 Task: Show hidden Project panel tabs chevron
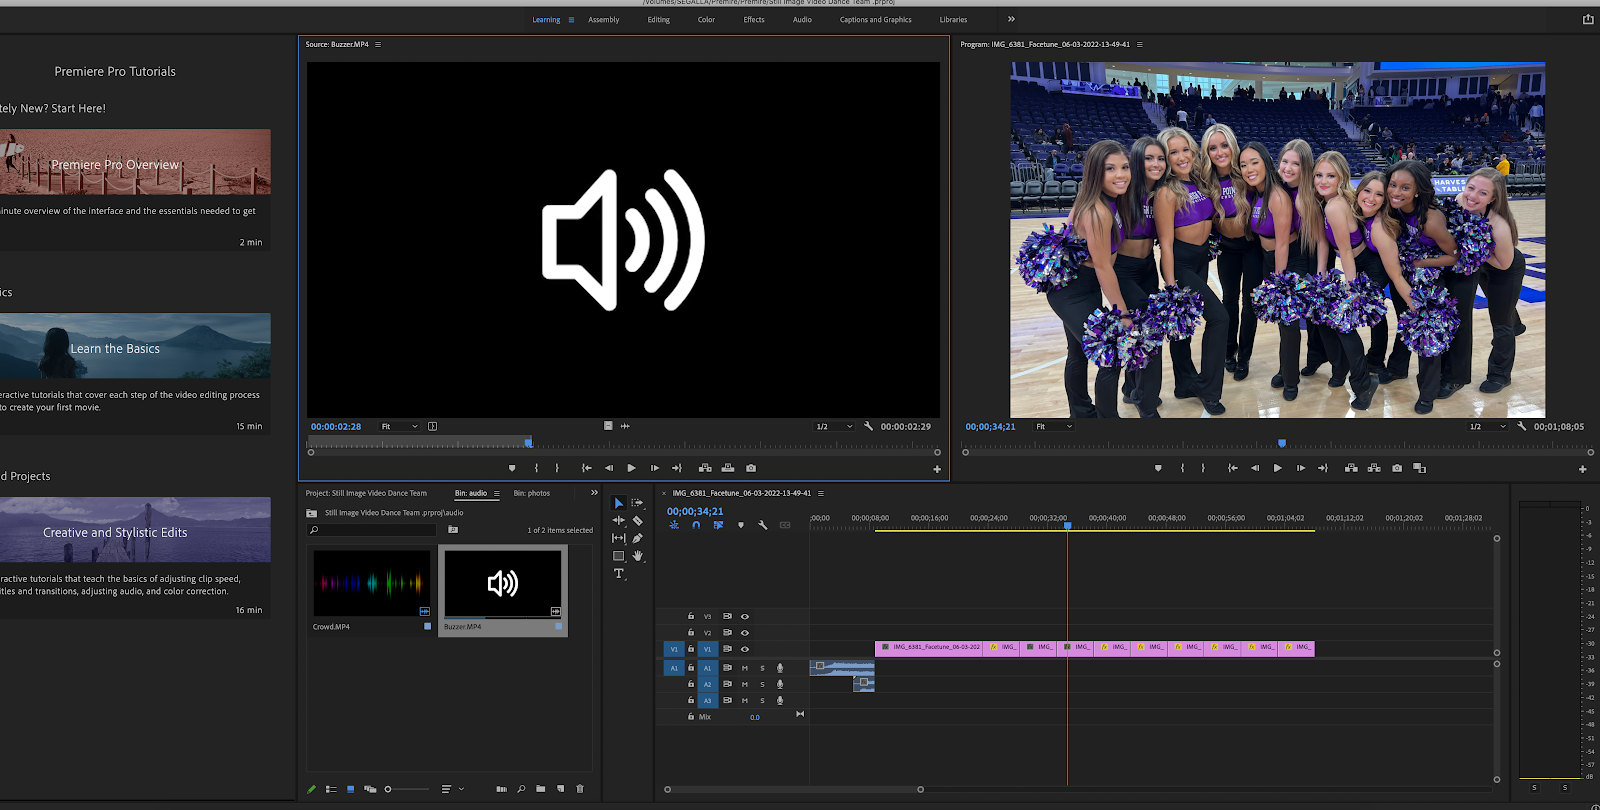pyautogui.click(x=594, y=493)
